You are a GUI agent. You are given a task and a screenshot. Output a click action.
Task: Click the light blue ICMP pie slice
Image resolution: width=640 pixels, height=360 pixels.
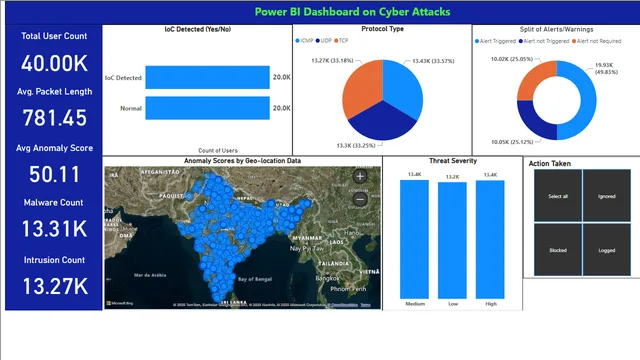[x=403, y=88]
